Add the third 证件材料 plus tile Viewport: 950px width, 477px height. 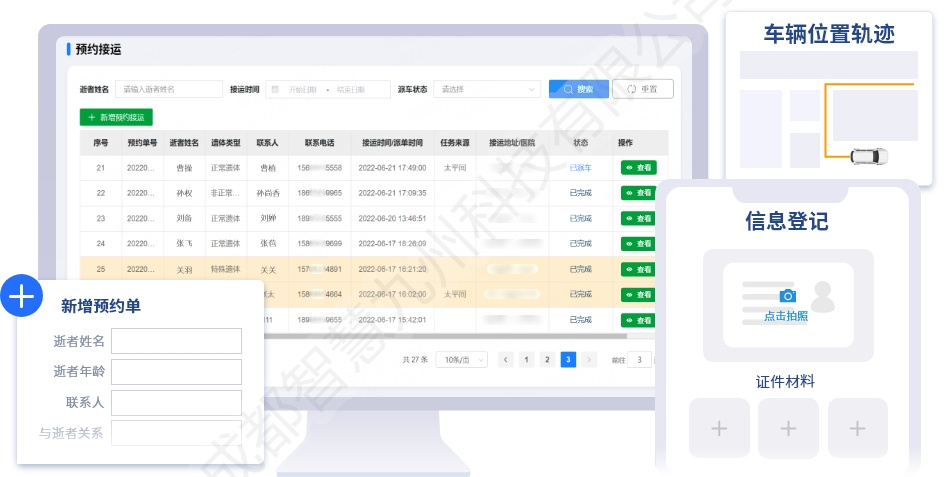(x=857, y=428)
